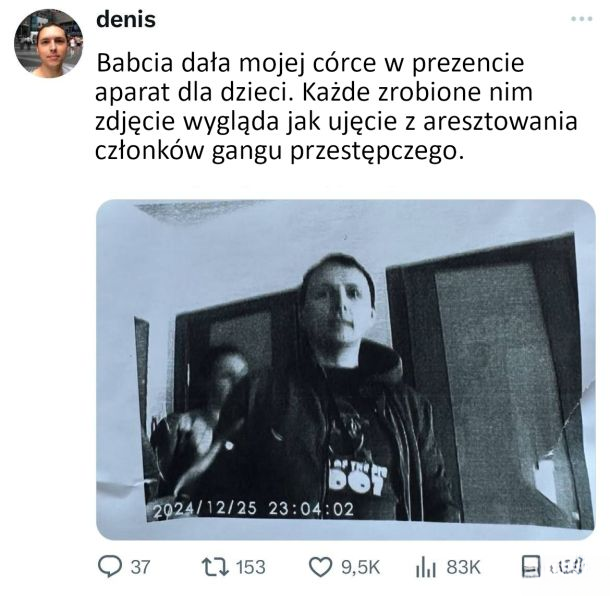
Task: Open denis profile picture avatar
Action: click(x=49, y=43)
